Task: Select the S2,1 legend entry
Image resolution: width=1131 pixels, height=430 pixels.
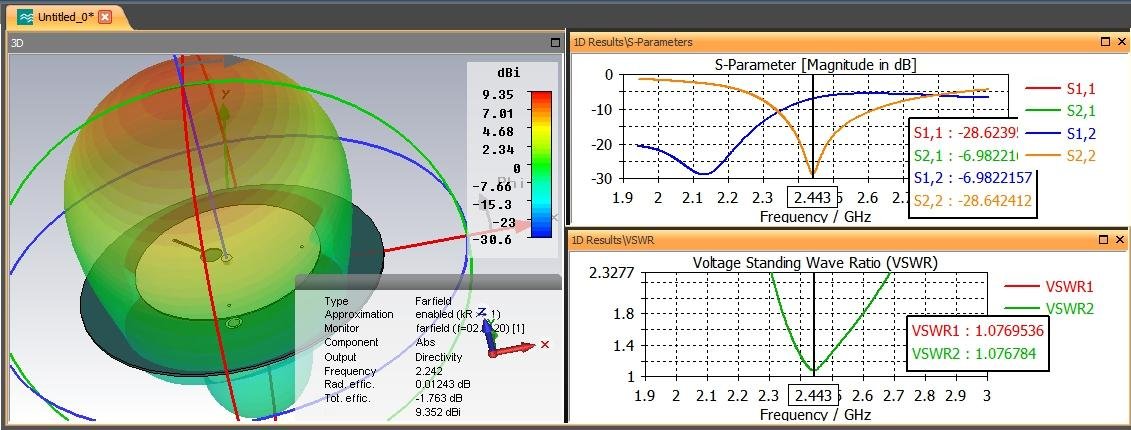Action: 1060,111
